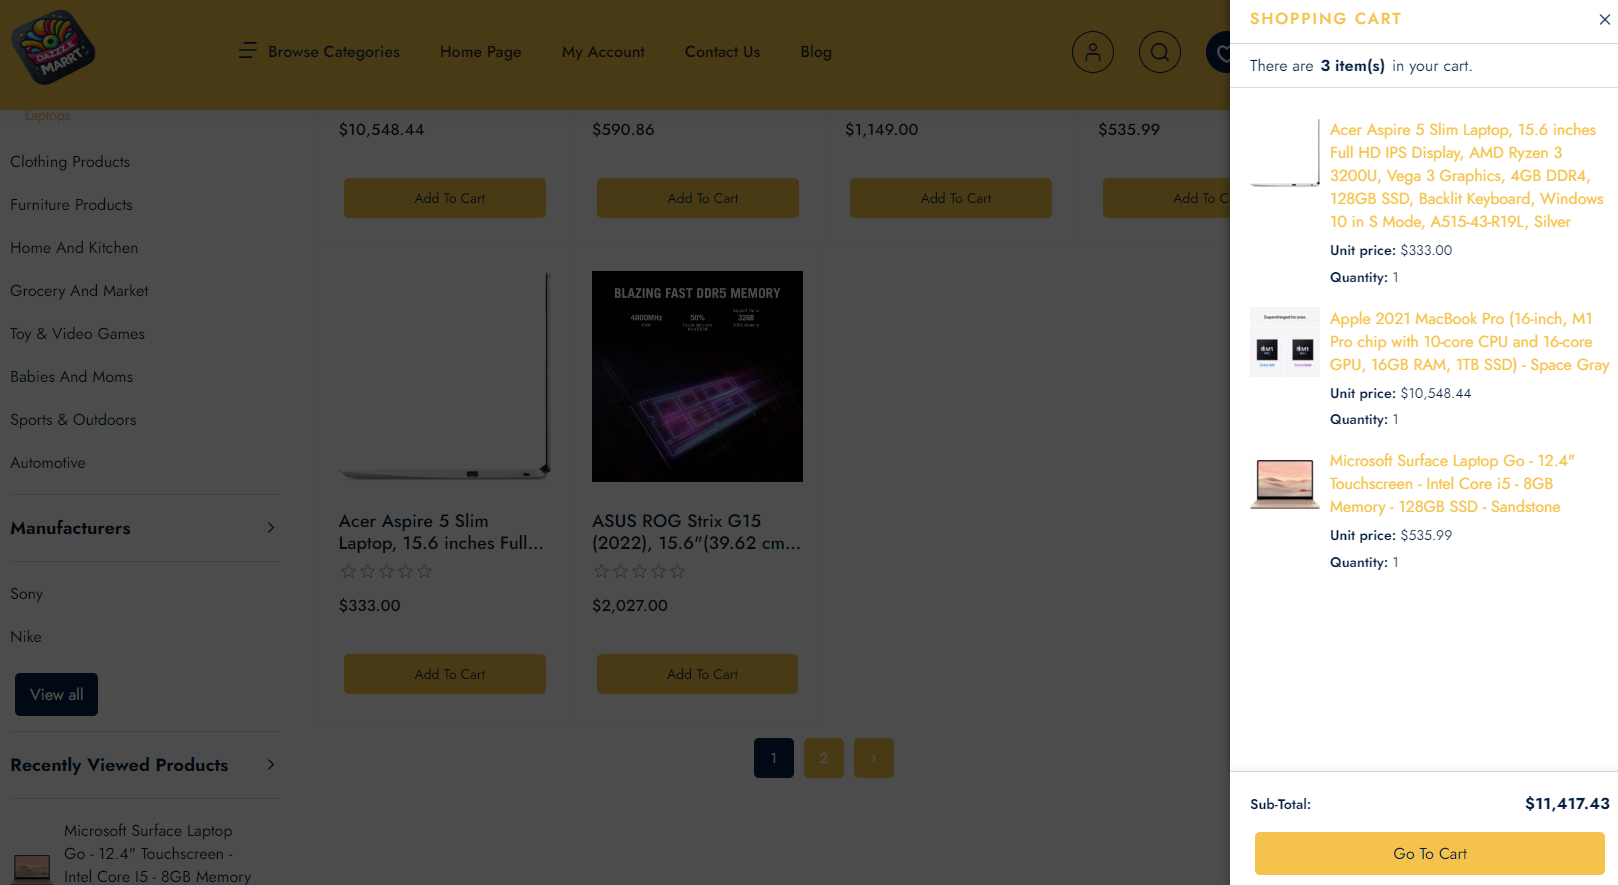The width and height of the screenshot is (1618, 885).
Task: Click the Go To Cart button
Action: (x=1430, y=854)
